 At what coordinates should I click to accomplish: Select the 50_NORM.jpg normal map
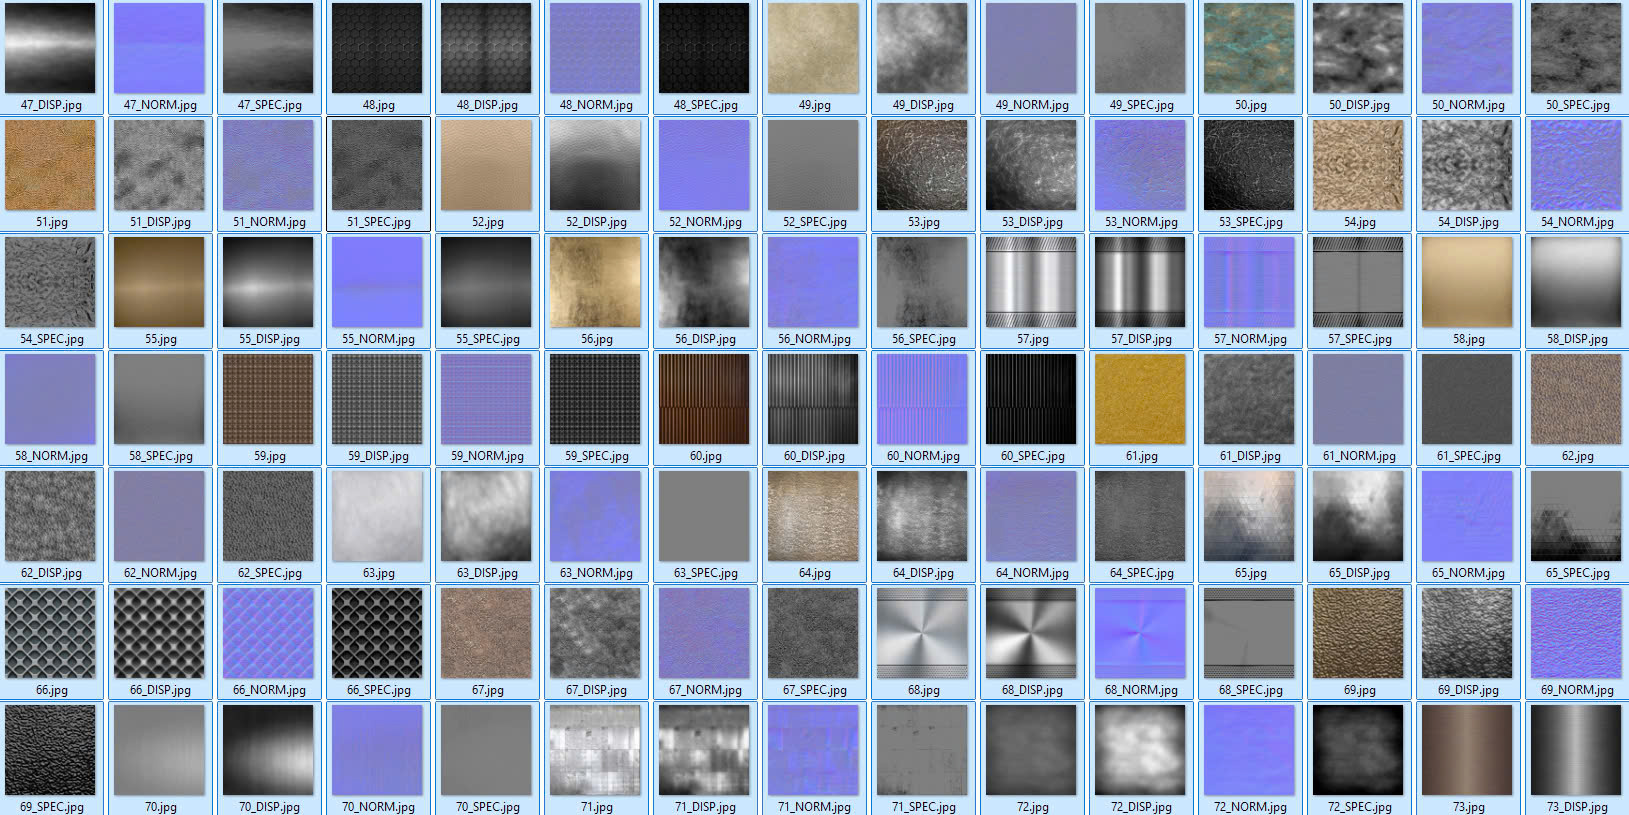[1467, 48]
